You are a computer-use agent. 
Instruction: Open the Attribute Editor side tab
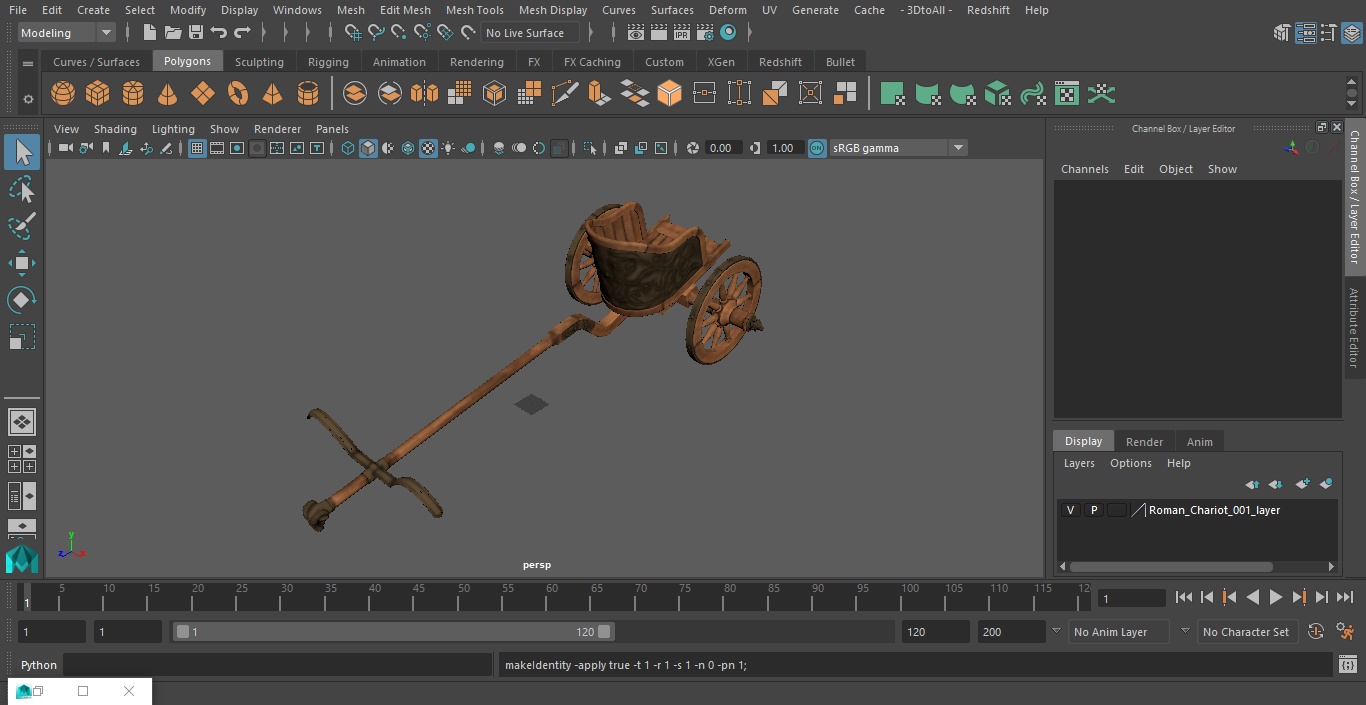pyautogui.click(x=1354, y=328)
